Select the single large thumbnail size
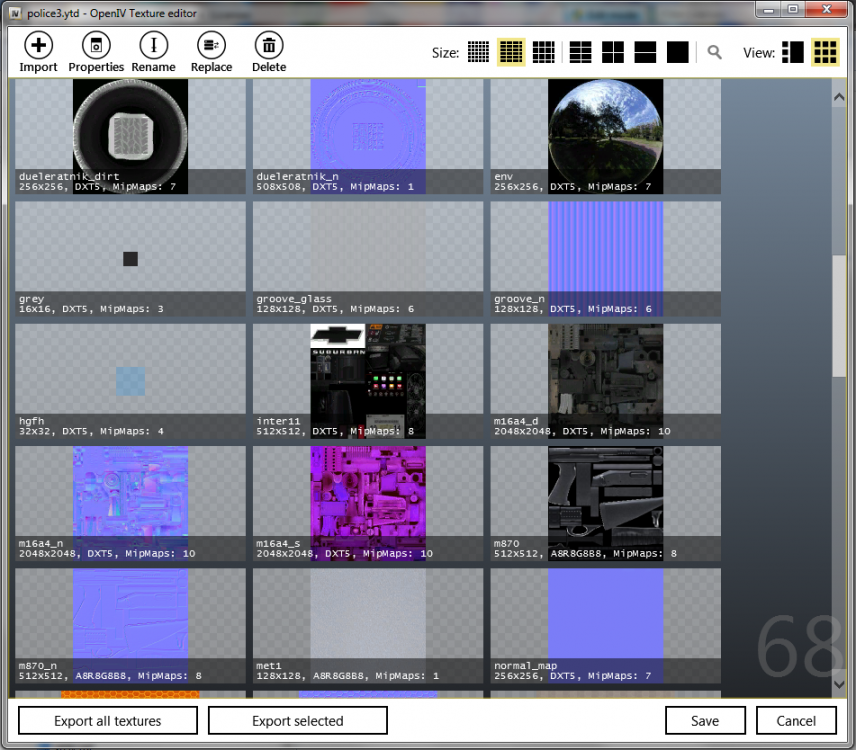The height and width of the screenshot is (750, 856). point(677,52)
